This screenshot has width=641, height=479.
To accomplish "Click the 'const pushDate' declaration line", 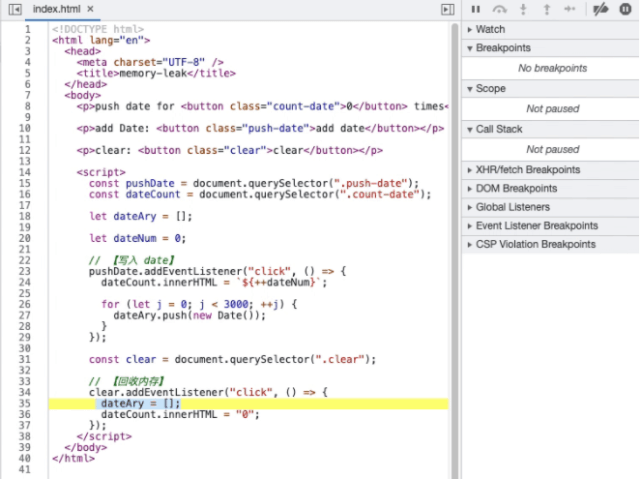I will click(x=254, y=183).
